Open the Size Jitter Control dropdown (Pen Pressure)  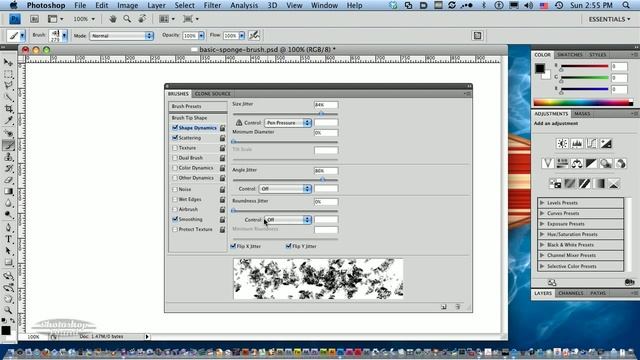288,122
